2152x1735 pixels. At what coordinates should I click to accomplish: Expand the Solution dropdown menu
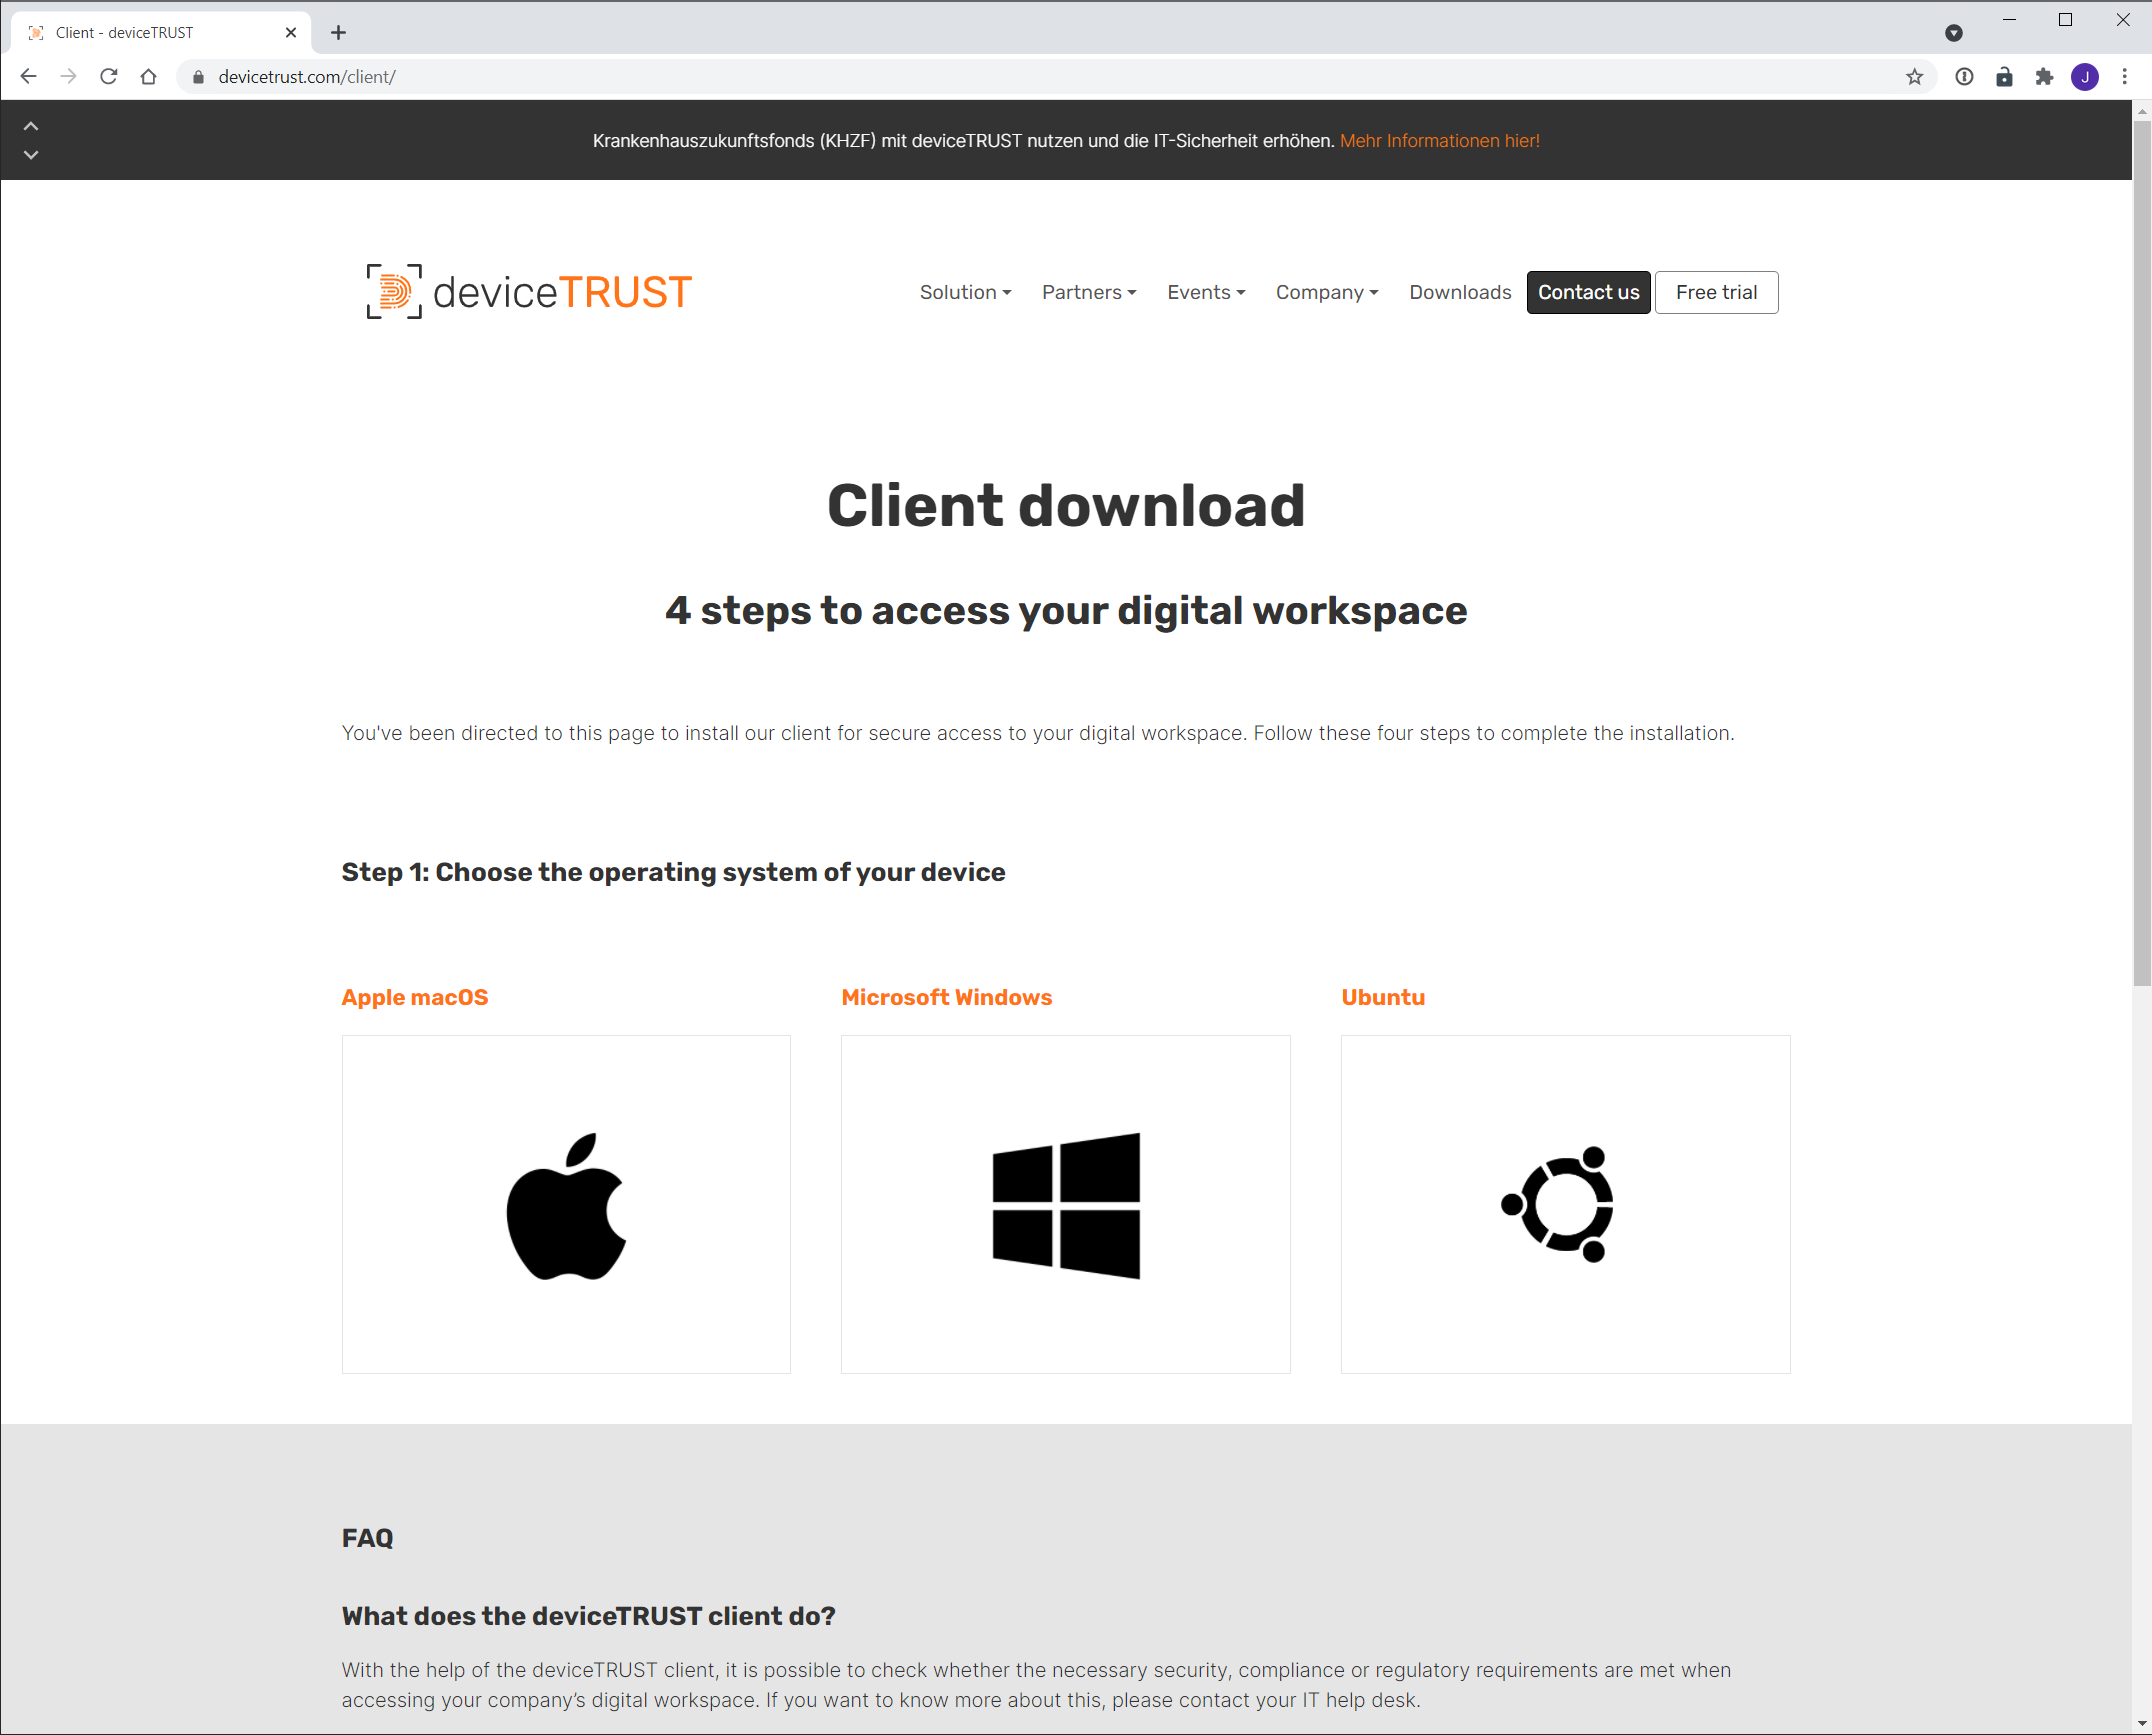[x=965, y=292]
